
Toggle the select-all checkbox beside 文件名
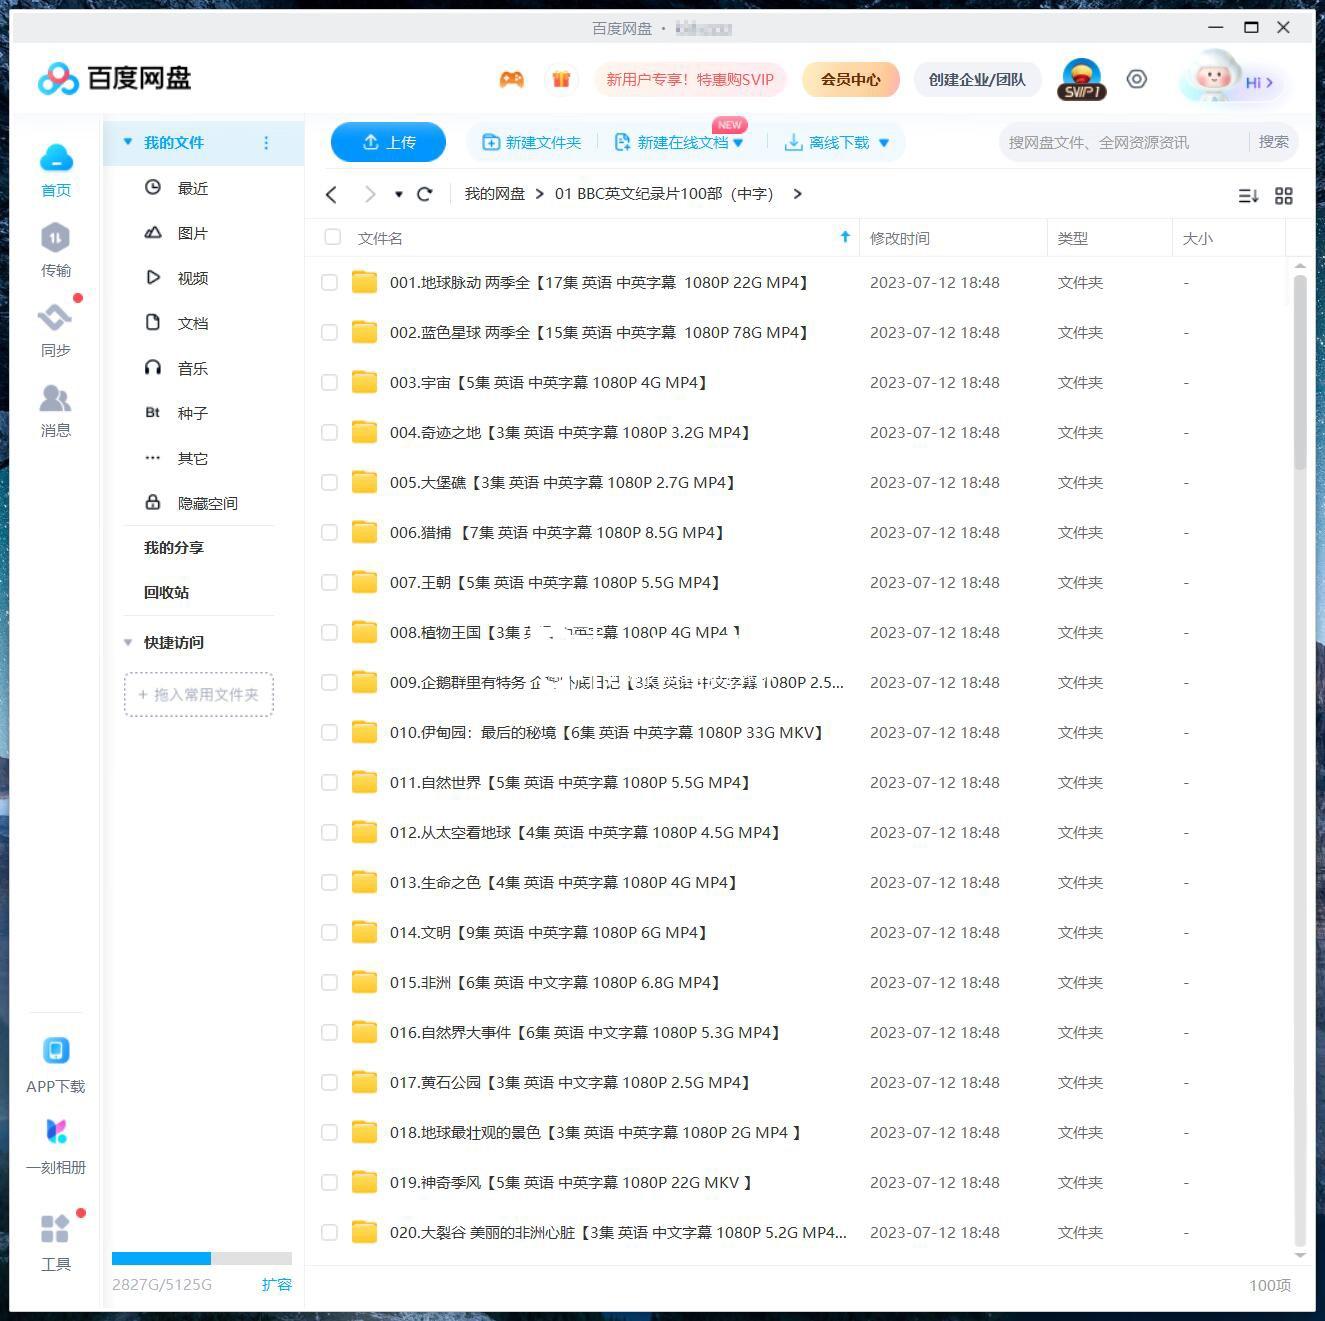(332, 237)
